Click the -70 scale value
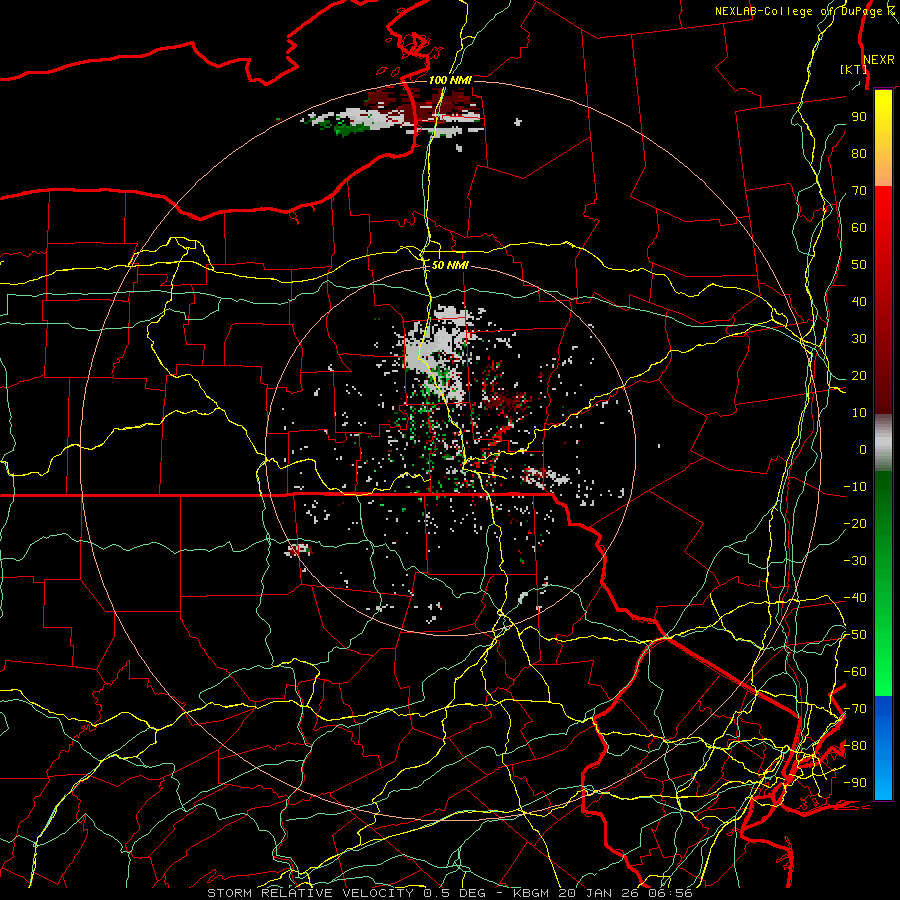Viewport: 900px width, 900px height. pyautogui.click(x=855, y=709)
